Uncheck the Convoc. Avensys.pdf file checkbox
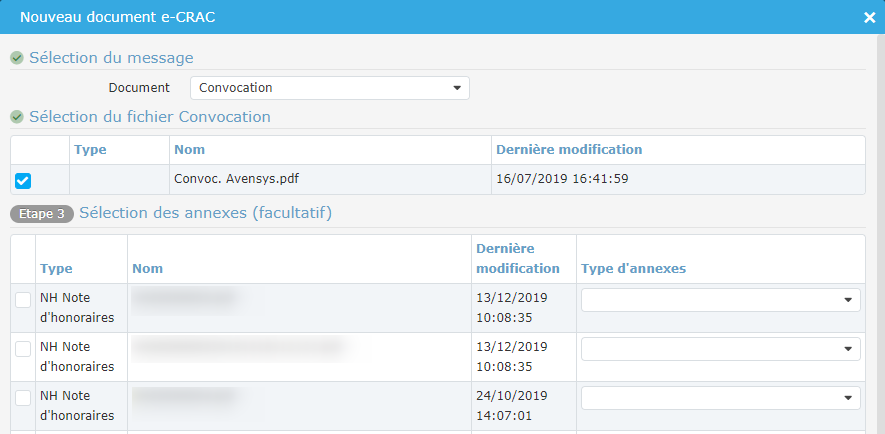 23,180
